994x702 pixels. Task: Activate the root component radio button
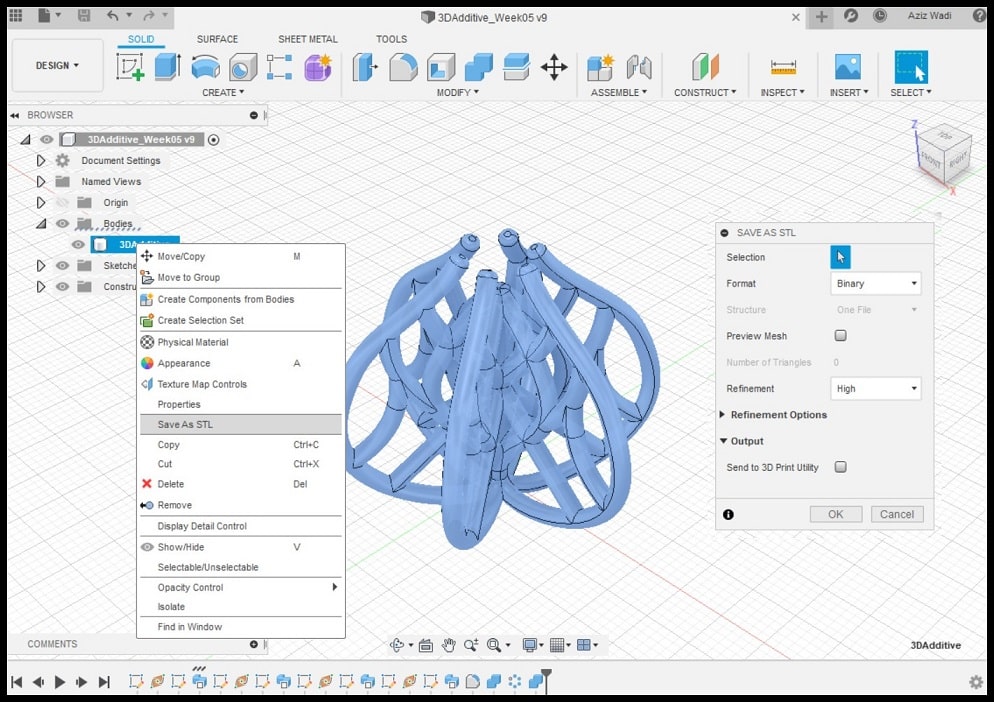[x=214, y=140]
